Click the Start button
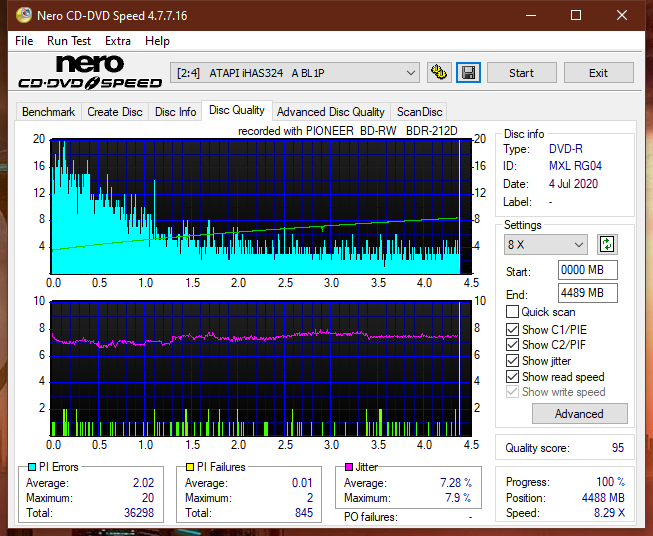Screen dimensions: 653x536 point(521,73)
